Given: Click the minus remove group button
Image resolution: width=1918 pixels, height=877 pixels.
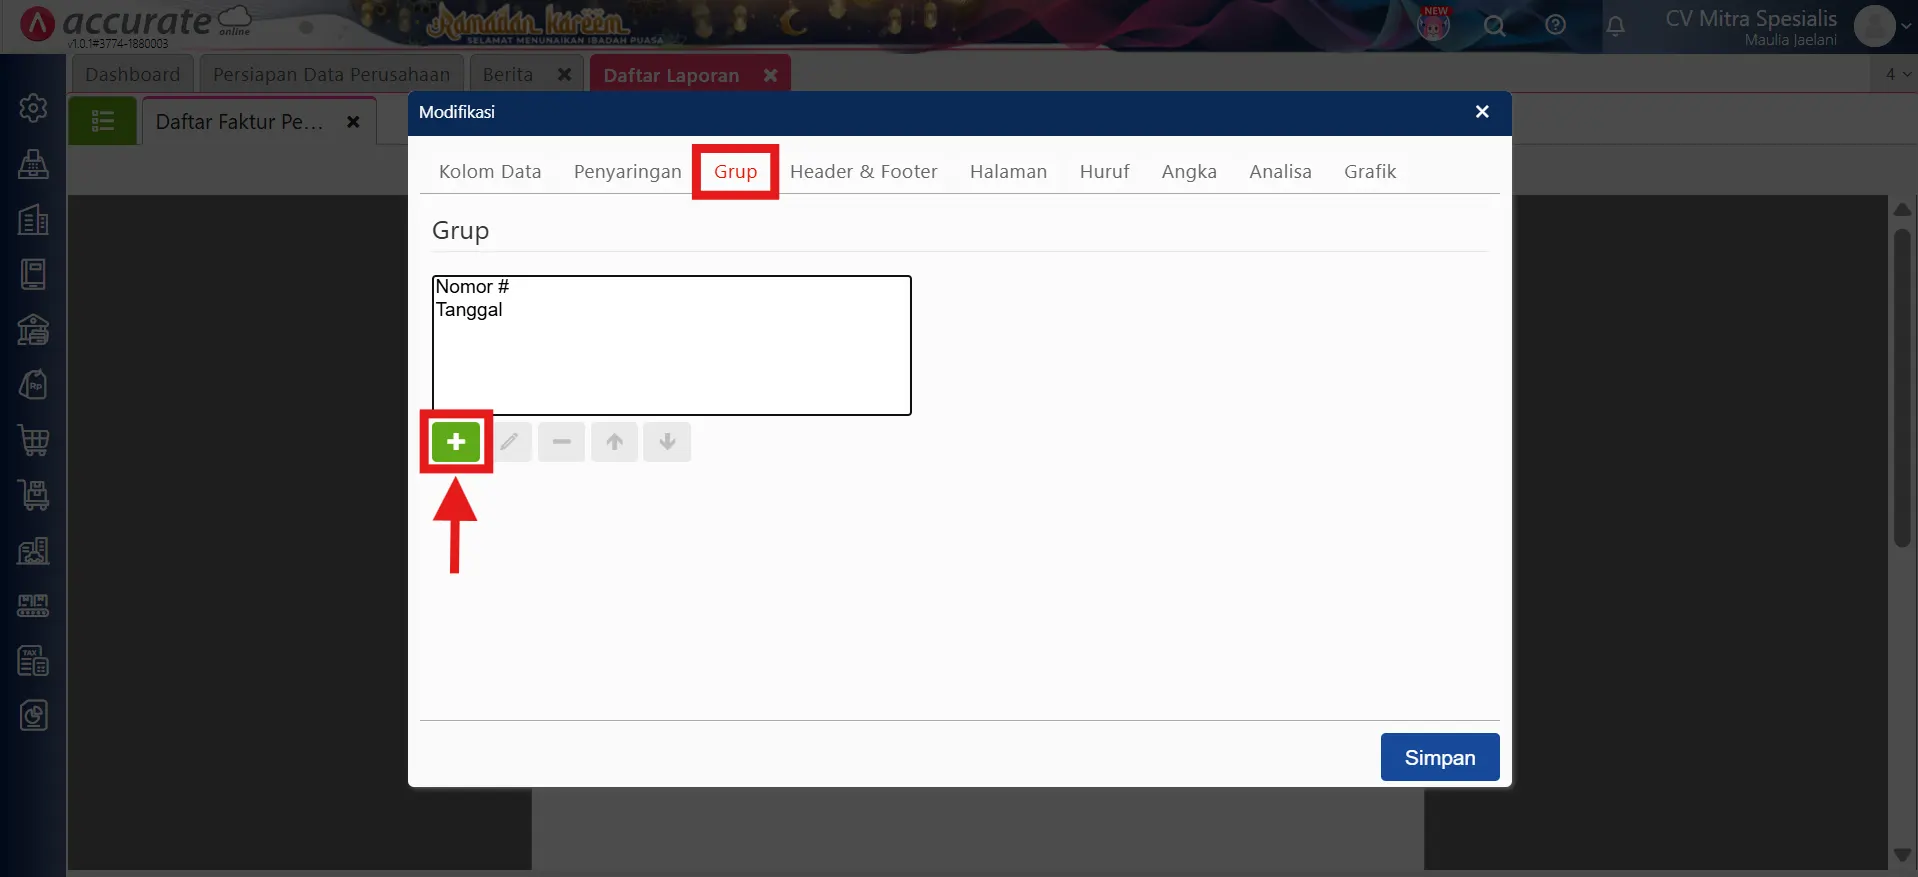Looking at the screenshot, I should pyautogui.click(x=561, y=442).
